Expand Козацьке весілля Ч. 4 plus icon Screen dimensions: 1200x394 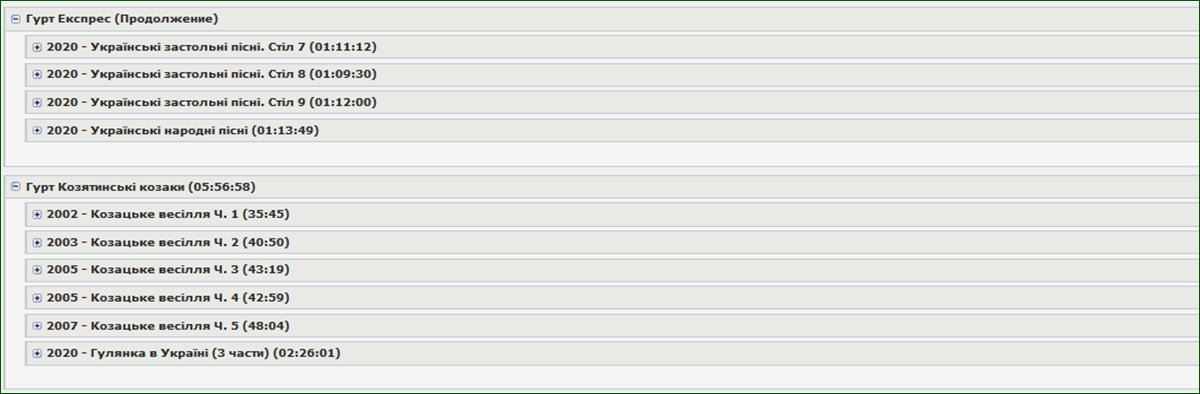click(x=37, y=298)
